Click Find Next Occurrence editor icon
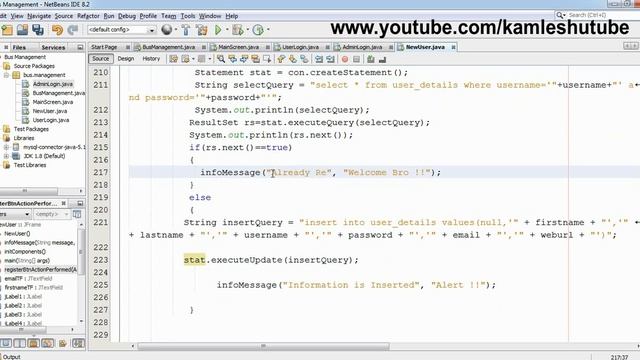 pos(244,59)
